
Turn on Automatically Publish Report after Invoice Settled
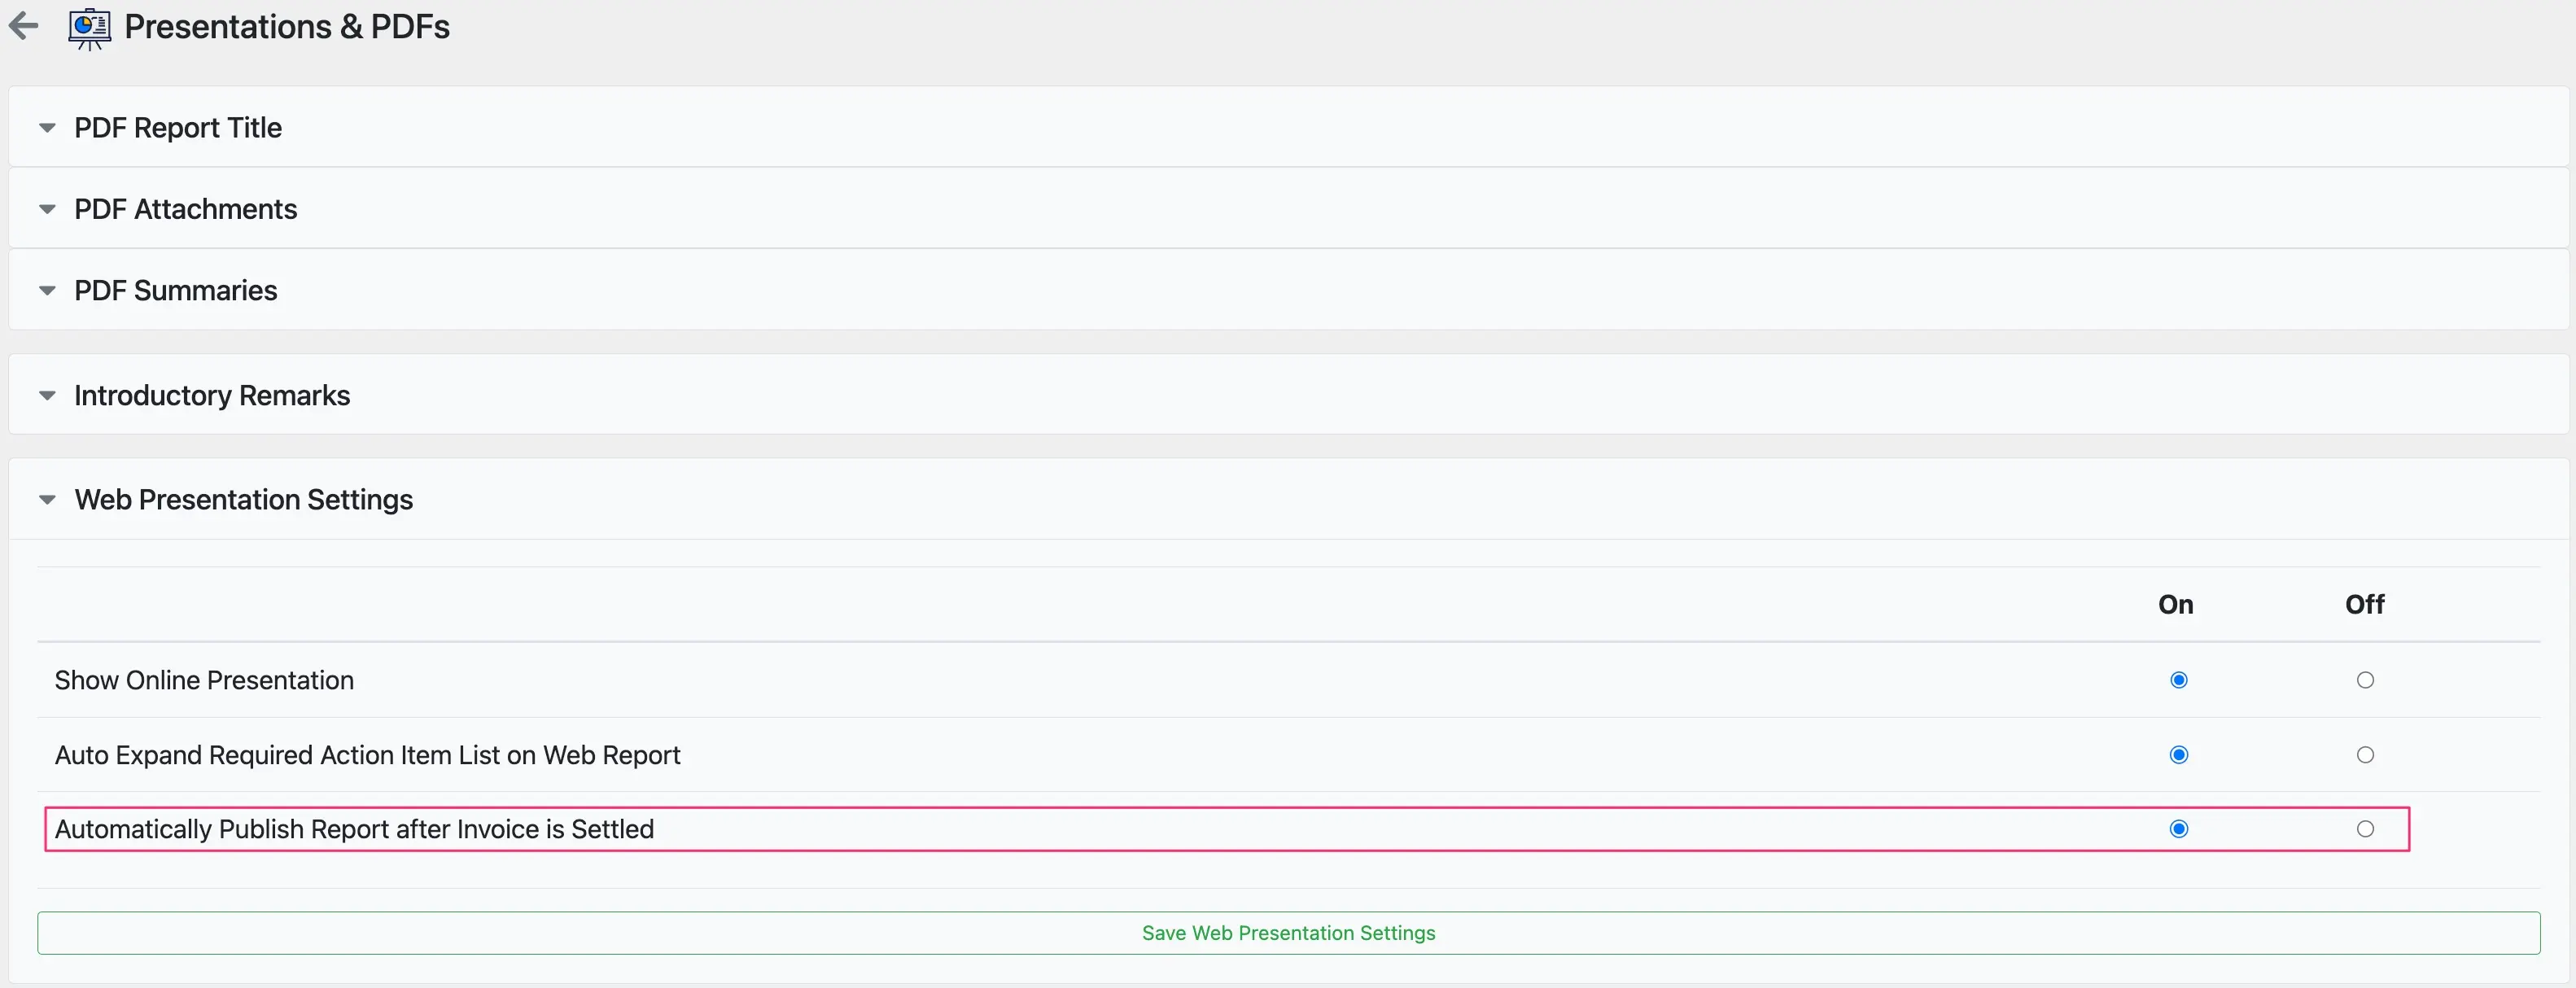(x=2179, y=829)
